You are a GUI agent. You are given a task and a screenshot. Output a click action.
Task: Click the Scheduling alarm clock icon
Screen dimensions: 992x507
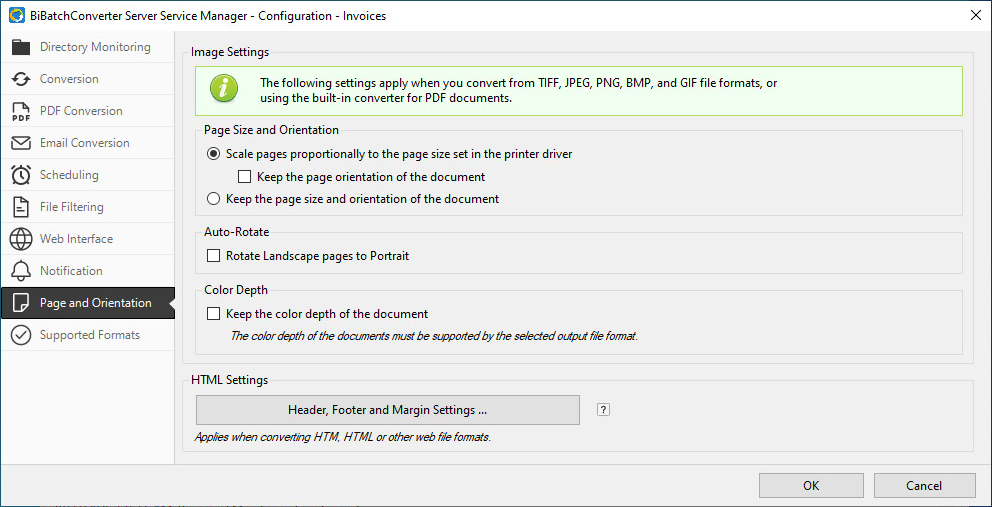pos(21,175)
